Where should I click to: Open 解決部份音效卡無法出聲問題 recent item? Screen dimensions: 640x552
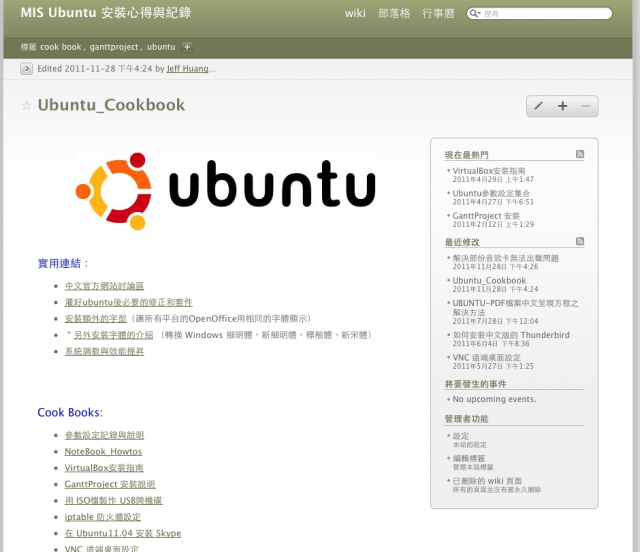505,258
